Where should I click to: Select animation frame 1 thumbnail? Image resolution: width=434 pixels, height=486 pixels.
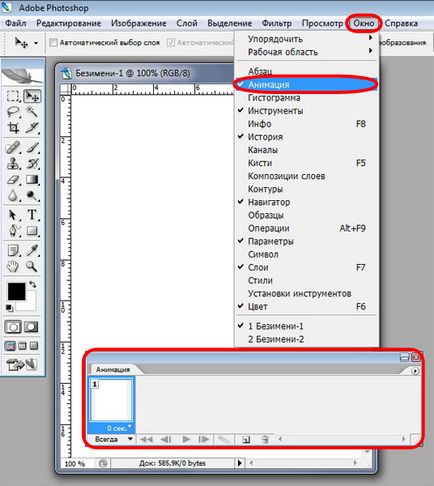click(x=111, y=401)
